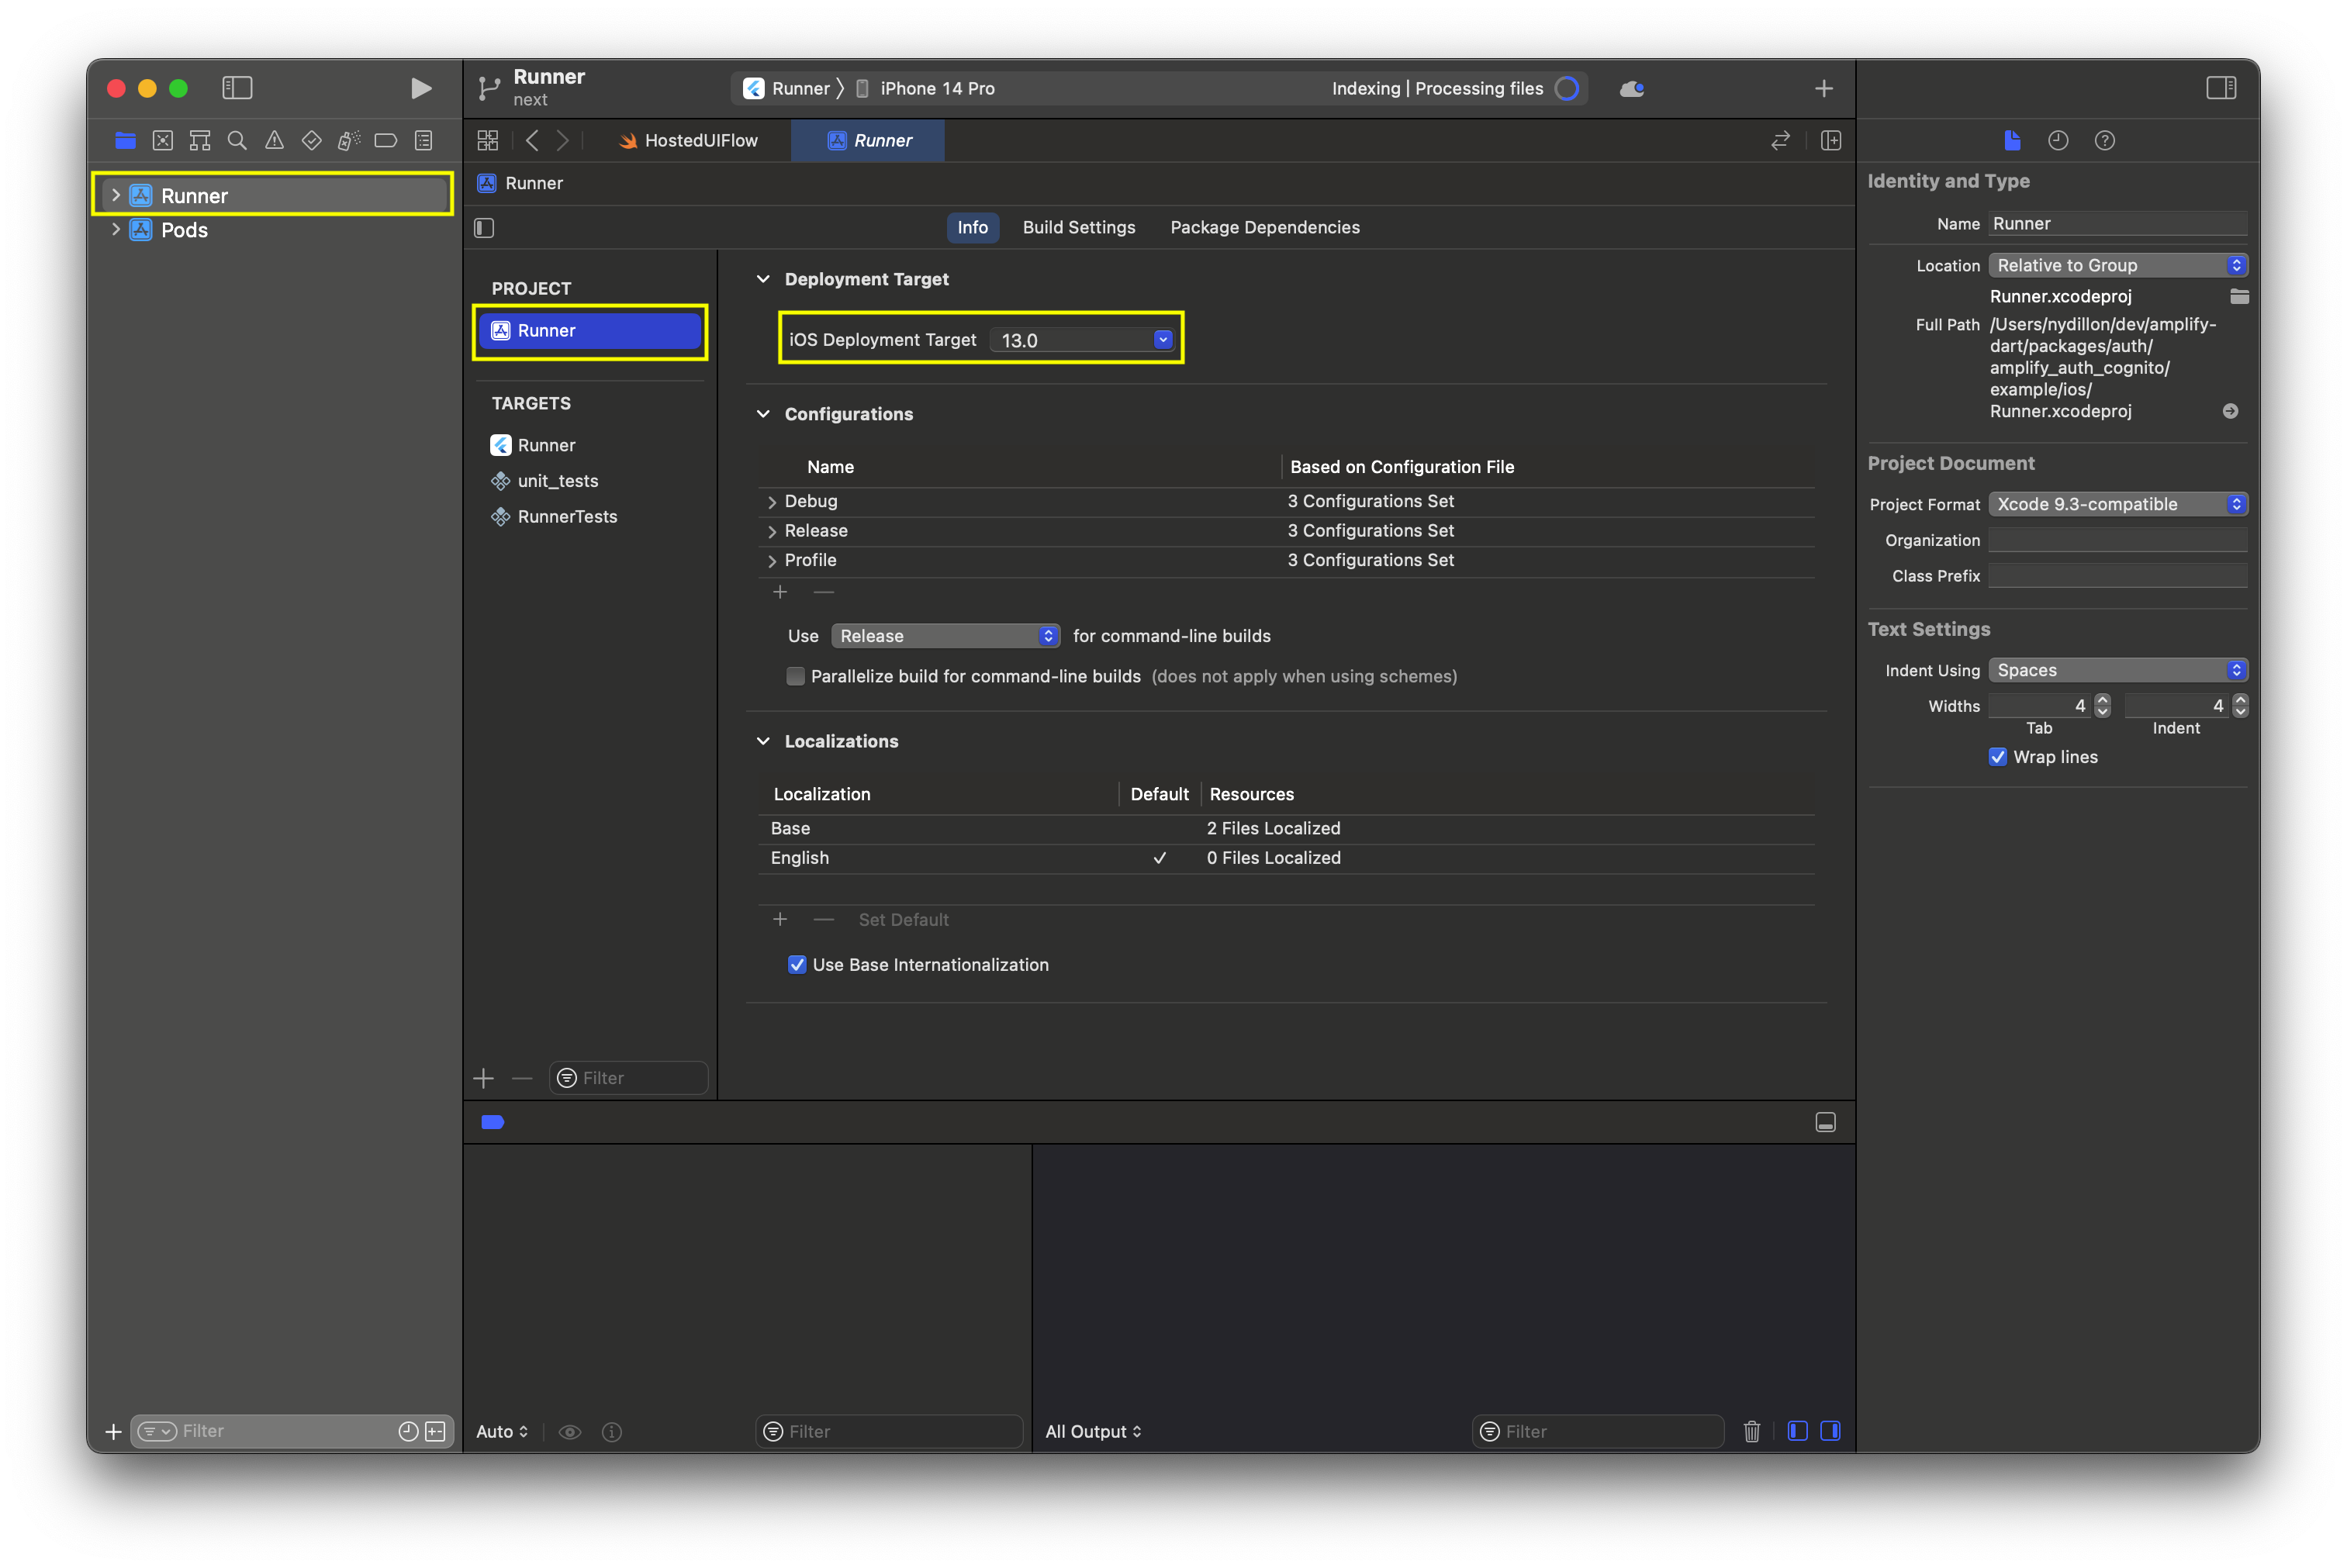Open the Test navigator diamond icon

(311, 141)
